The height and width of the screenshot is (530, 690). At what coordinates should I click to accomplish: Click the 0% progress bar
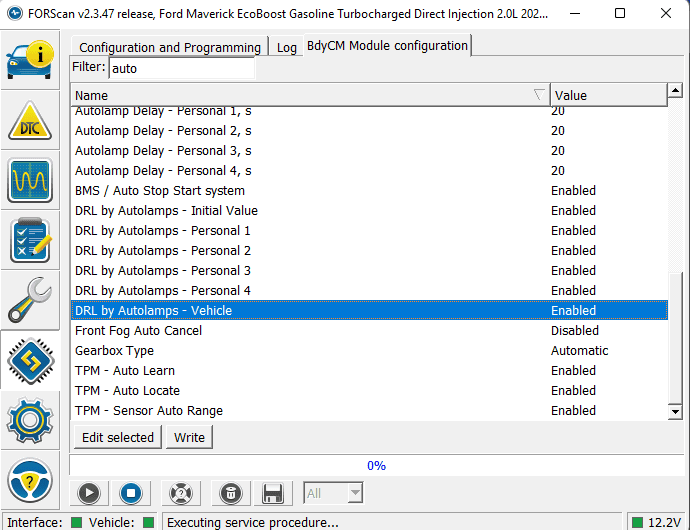pyautogui.click(x=377, y=465)
